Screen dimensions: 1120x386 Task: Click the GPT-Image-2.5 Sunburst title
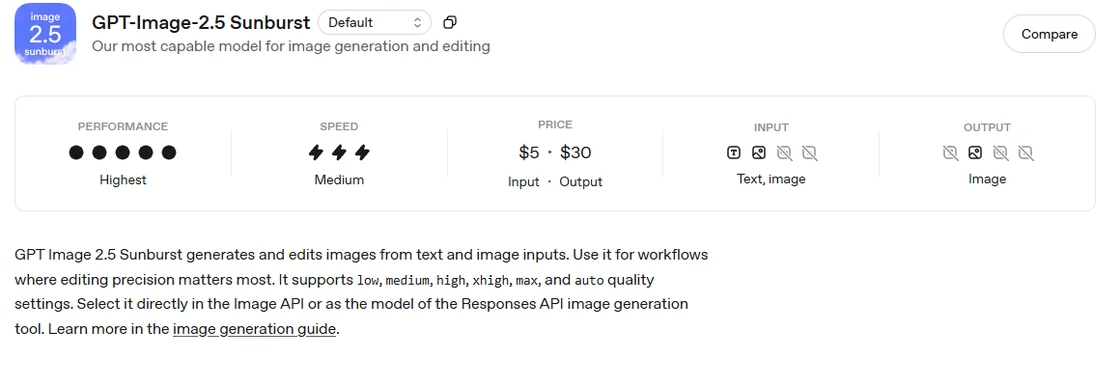(201, 22)
